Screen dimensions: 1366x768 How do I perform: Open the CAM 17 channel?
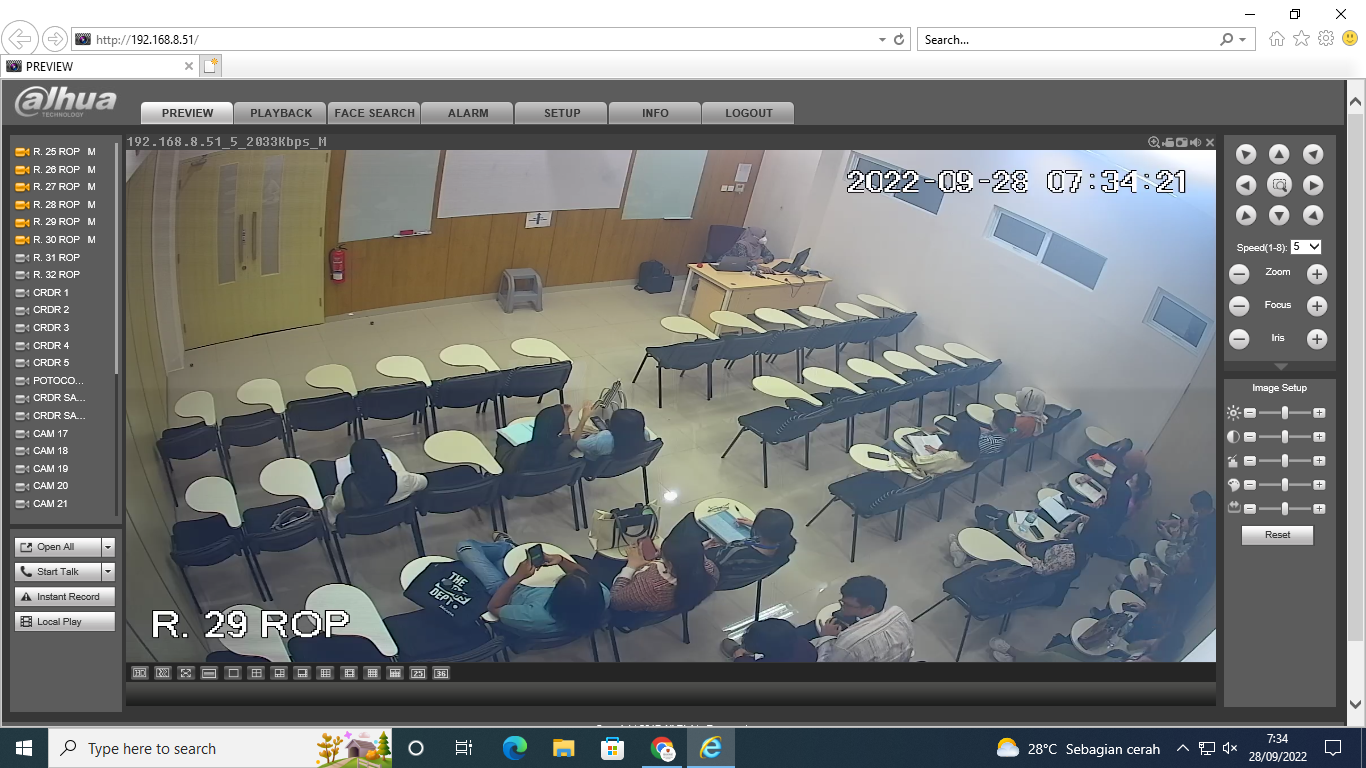pyautogui.click(x=50, y=434)
